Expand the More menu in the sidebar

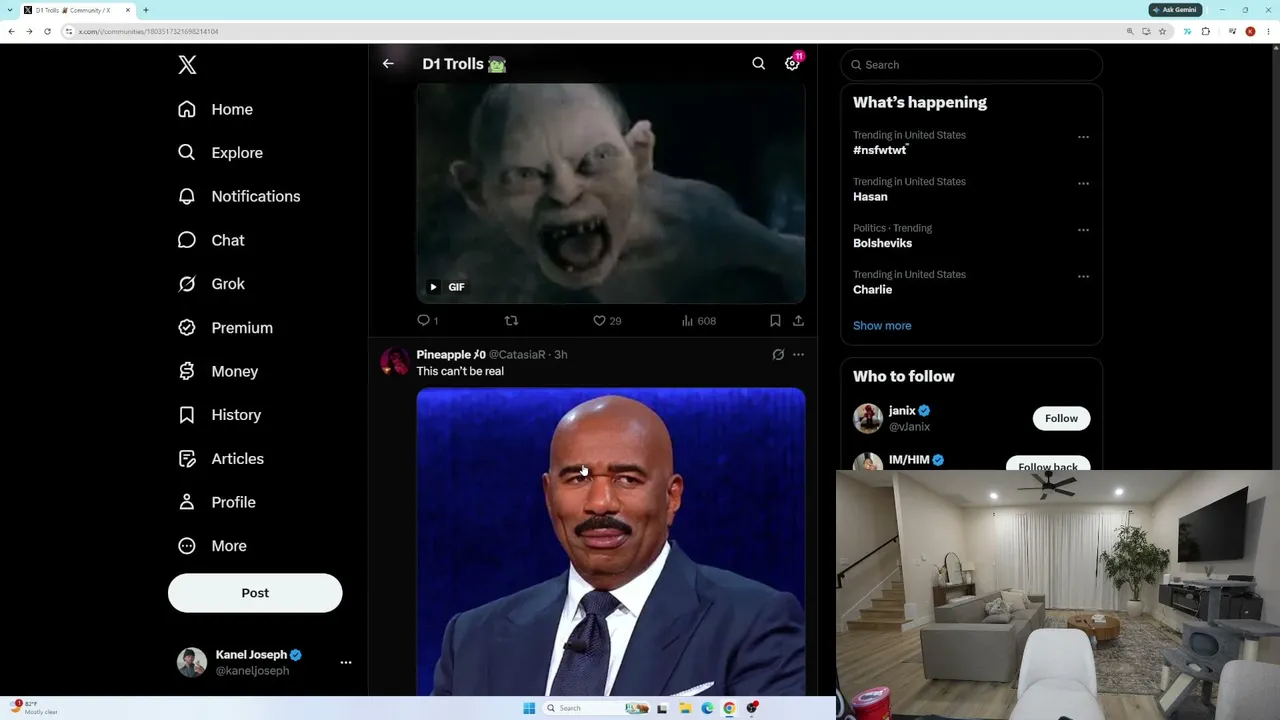pyautogui.click(x=212, y=546)
